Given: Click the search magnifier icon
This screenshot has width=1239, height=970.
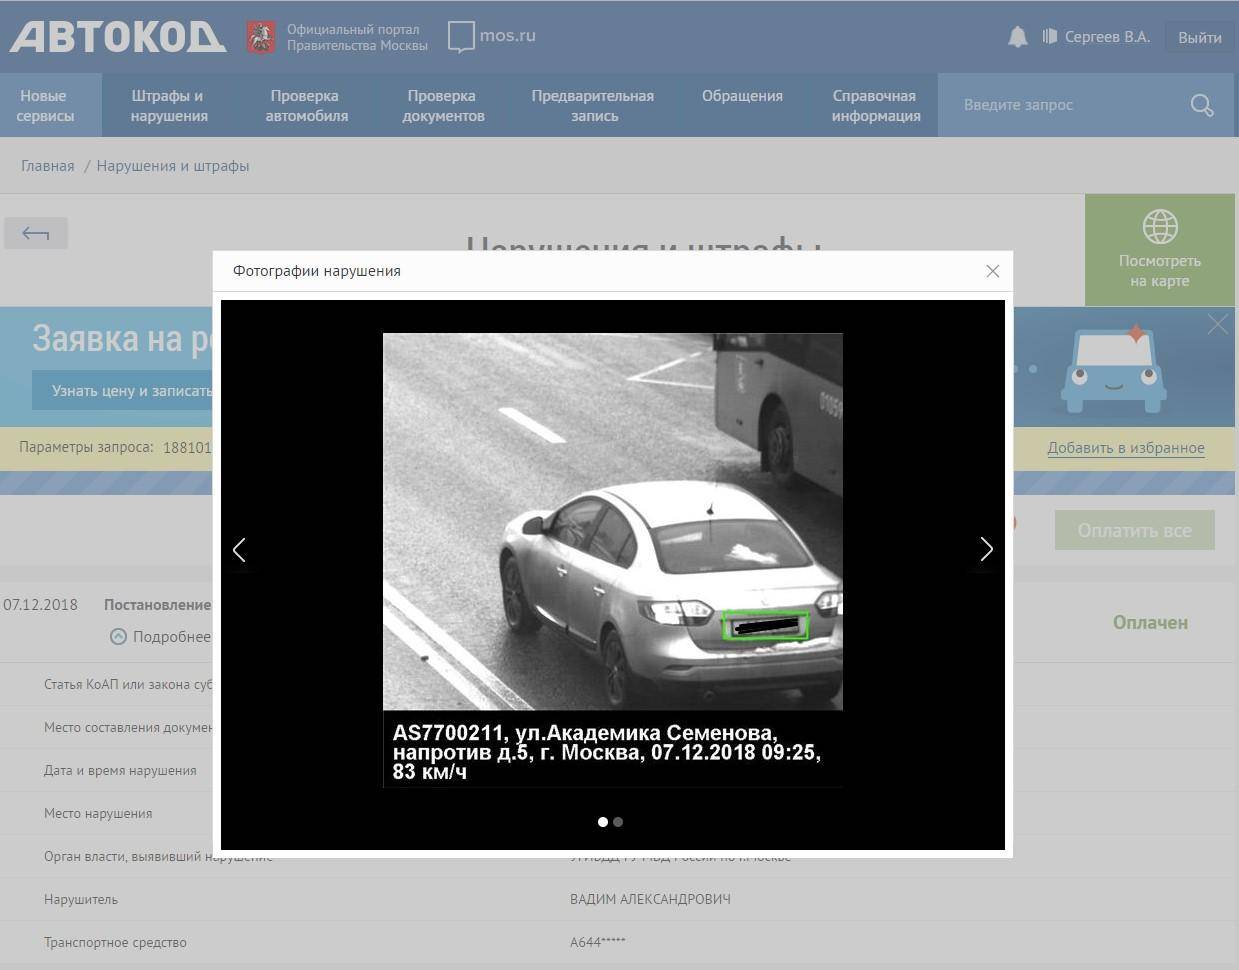Looking at the screenshot, I should (1201, 105).
